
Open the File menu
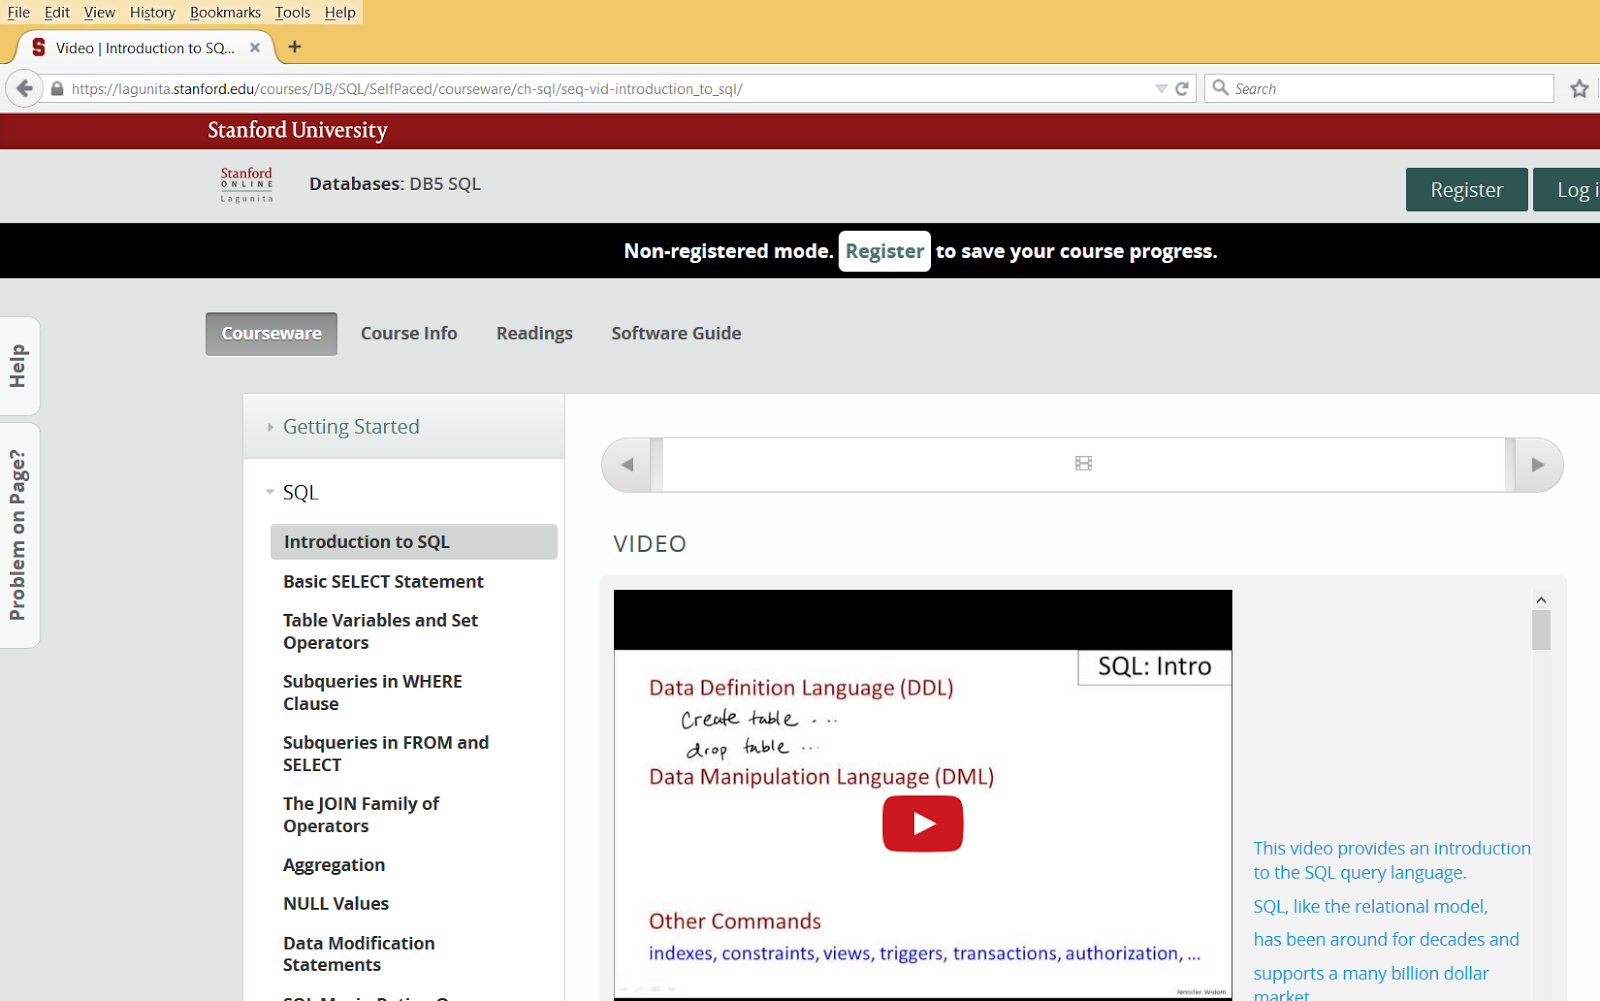click(x=18, y=12)
